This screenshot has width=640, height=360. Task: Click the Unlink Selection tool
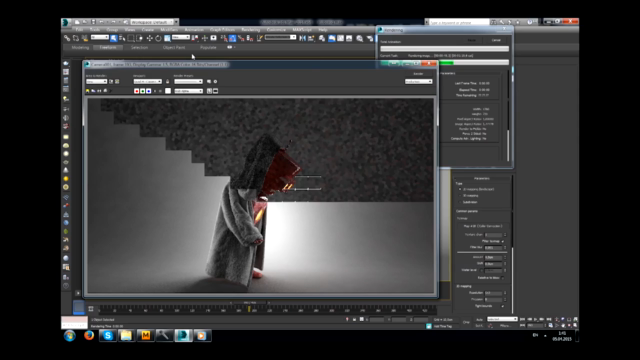click(76, 38)
